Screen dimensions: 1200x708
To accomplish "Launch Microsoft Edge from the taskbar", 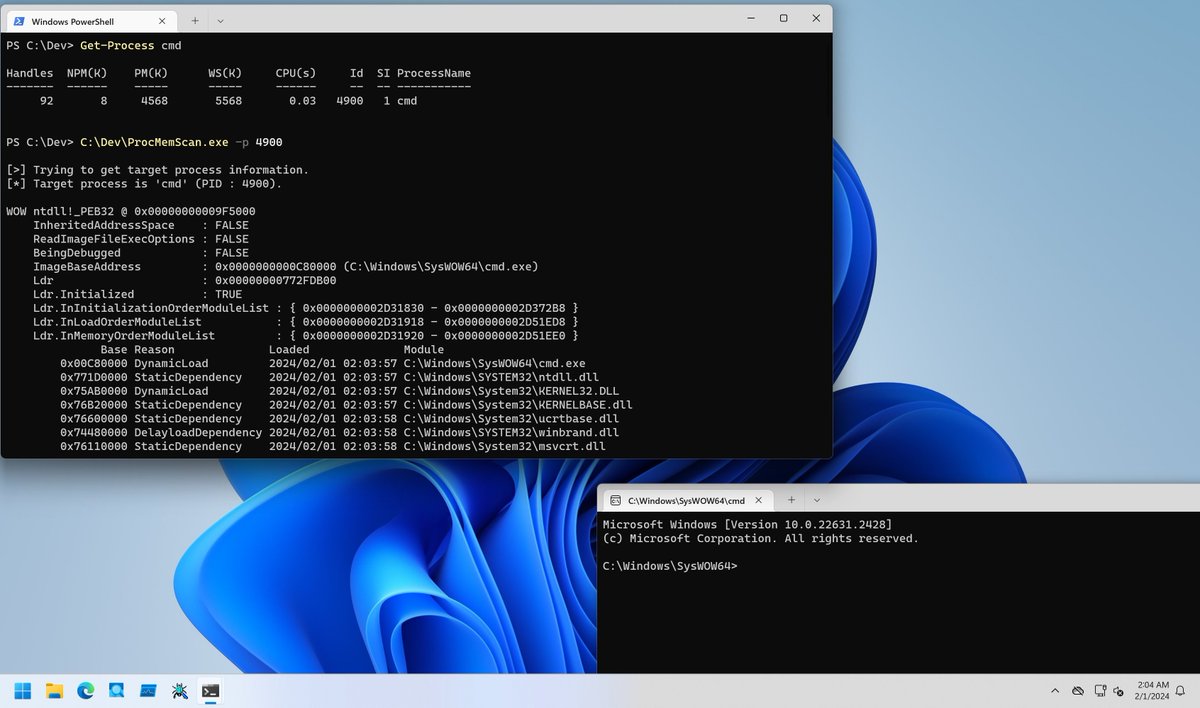I will coord(86,690).
